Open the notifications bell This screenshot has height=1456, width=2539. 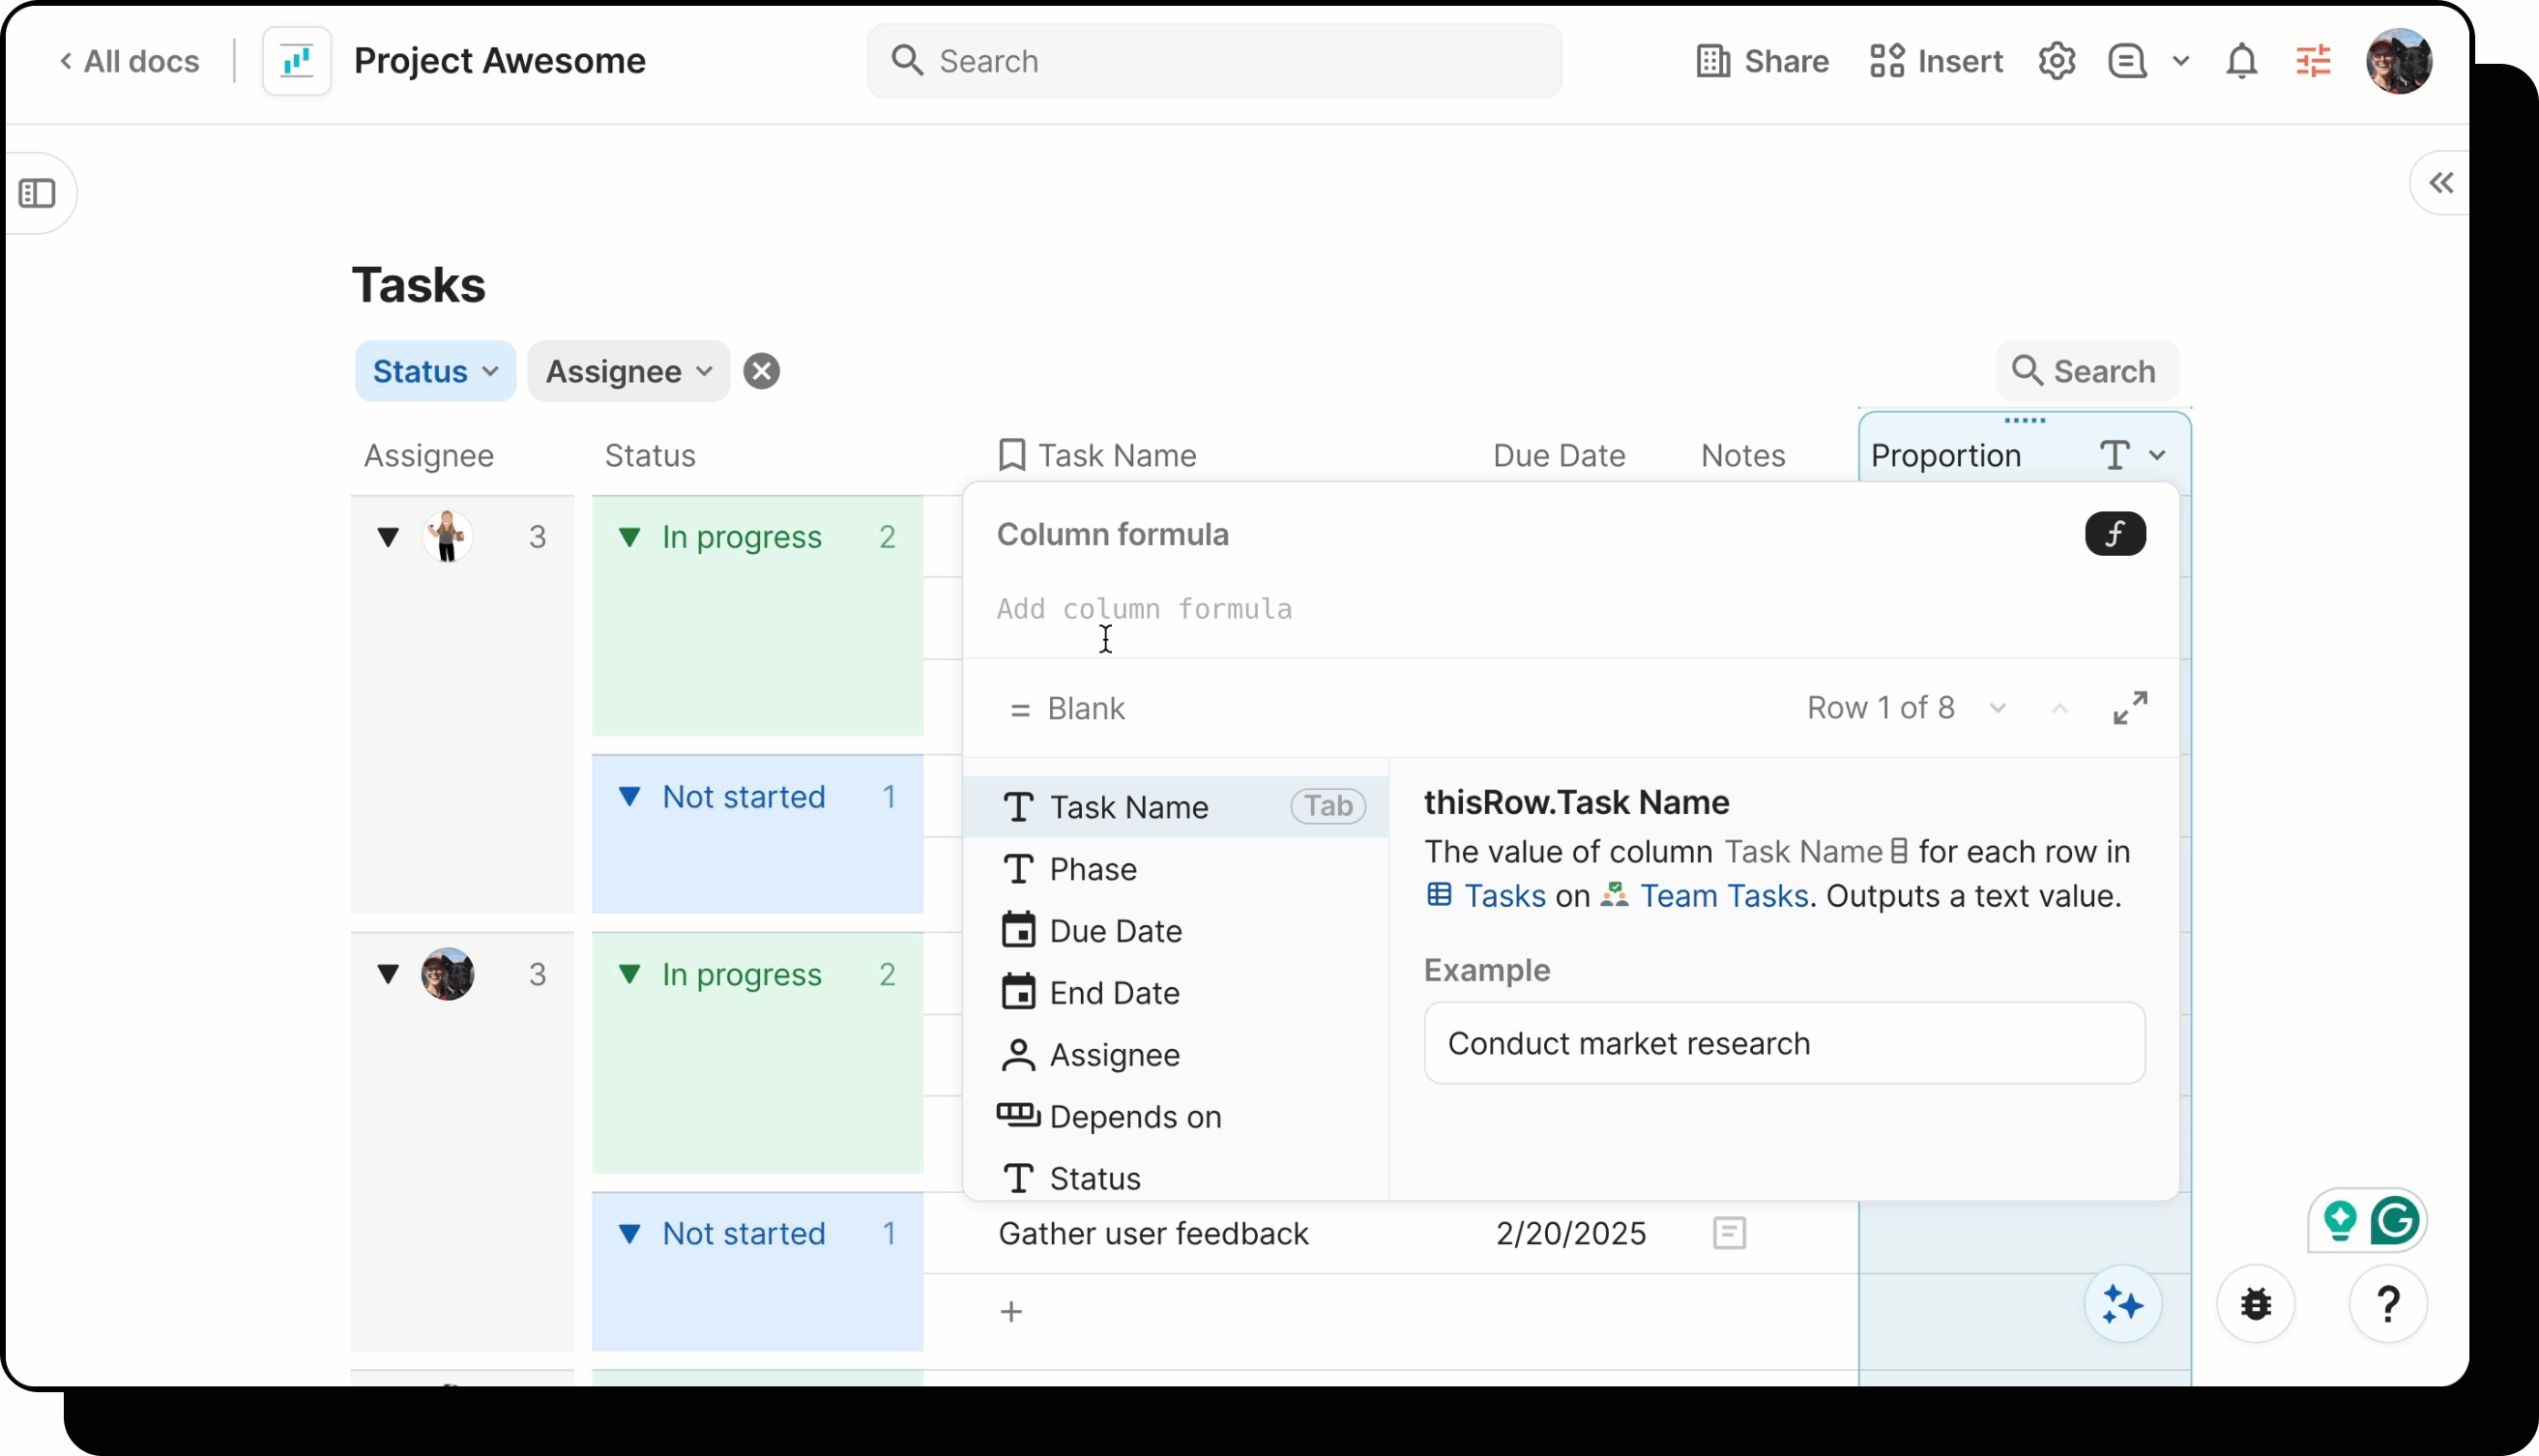pos(2240,61)
